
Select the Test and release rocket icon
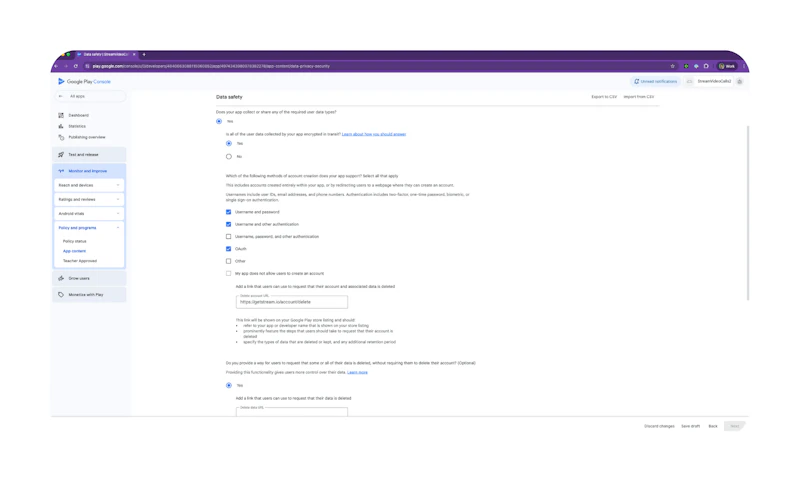[x=61, y=155]
